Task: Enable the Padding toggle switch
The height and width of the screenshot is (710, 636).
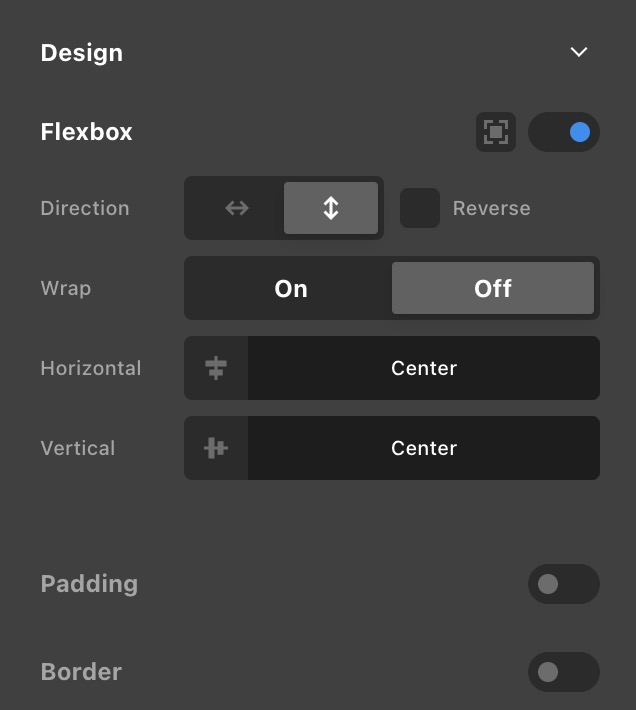Action: pyautogui.click(x=564, y=584)
